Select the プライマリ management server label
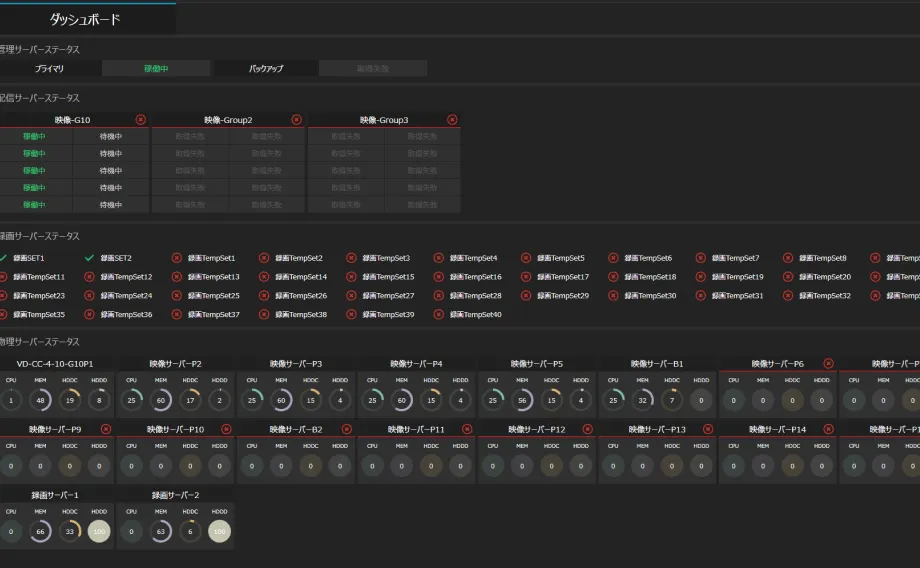This screenshot has height=568, width=920. [50, 69]
